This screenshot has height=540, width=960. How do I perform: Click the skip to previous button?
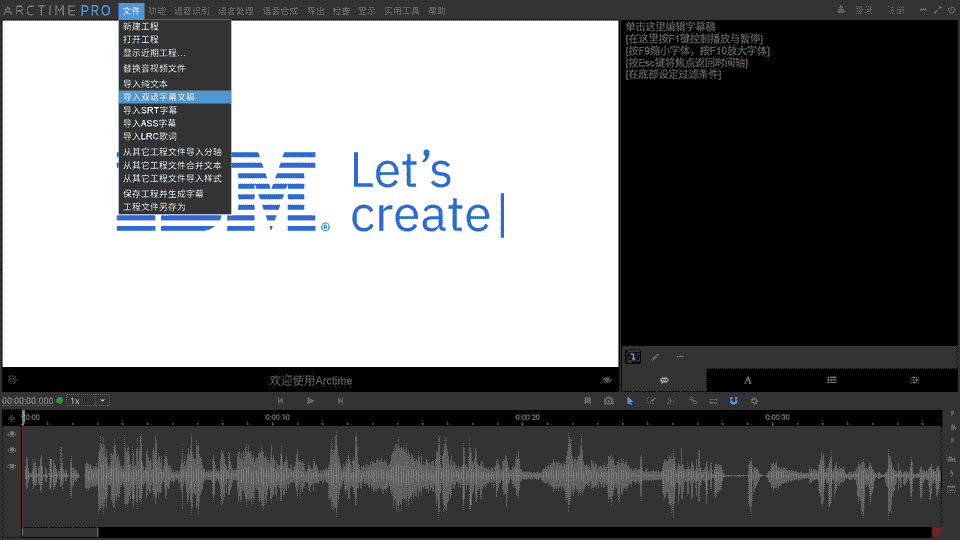281,401
